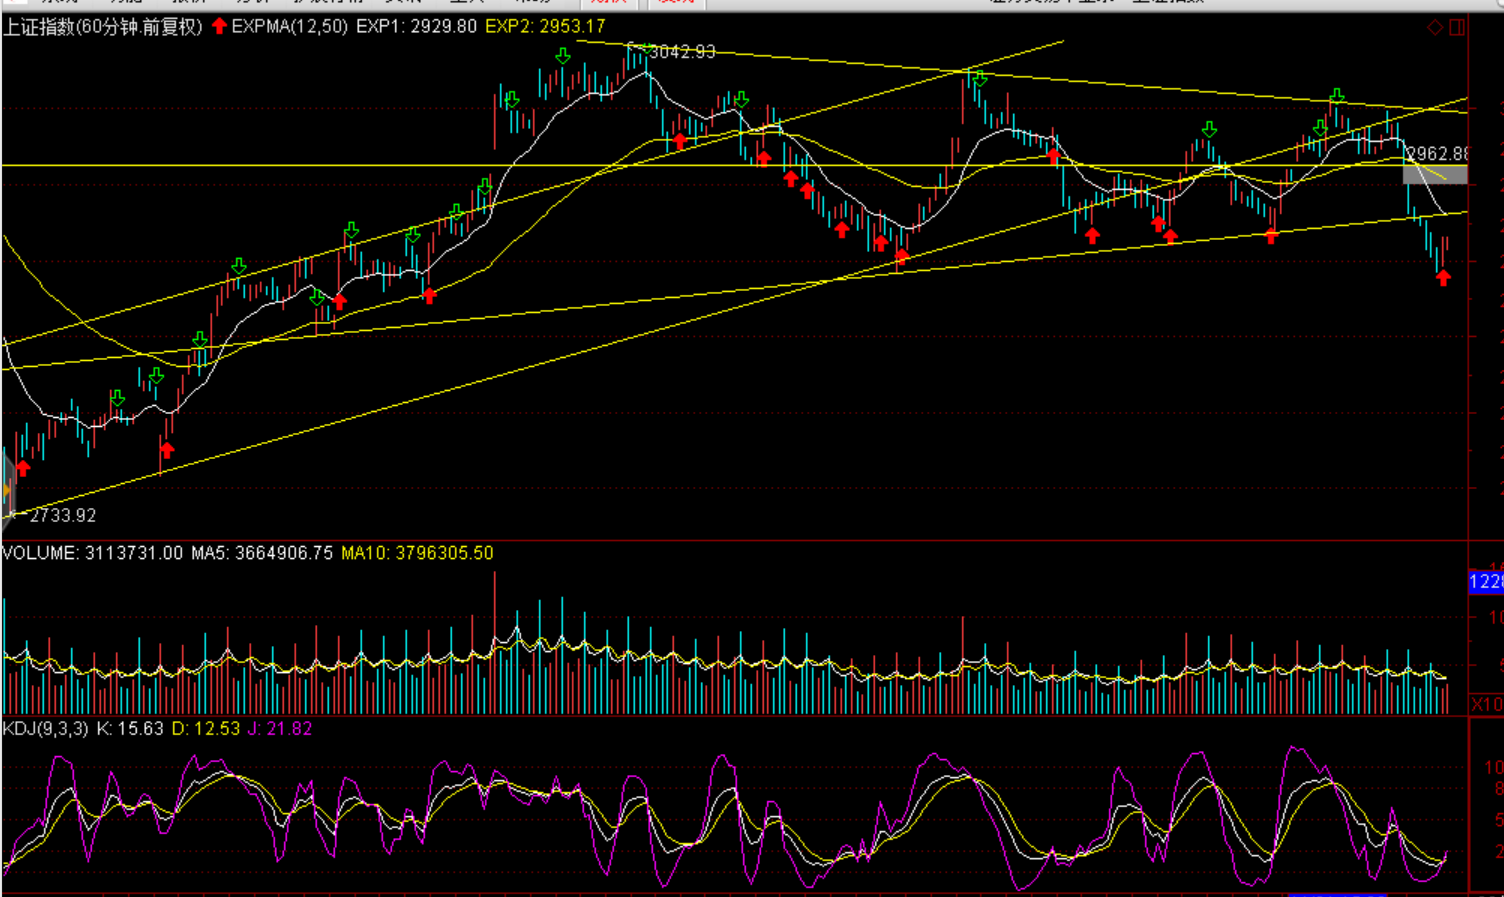
Task: Click the rightmost red buy arrow signal
Action: 1443,278
